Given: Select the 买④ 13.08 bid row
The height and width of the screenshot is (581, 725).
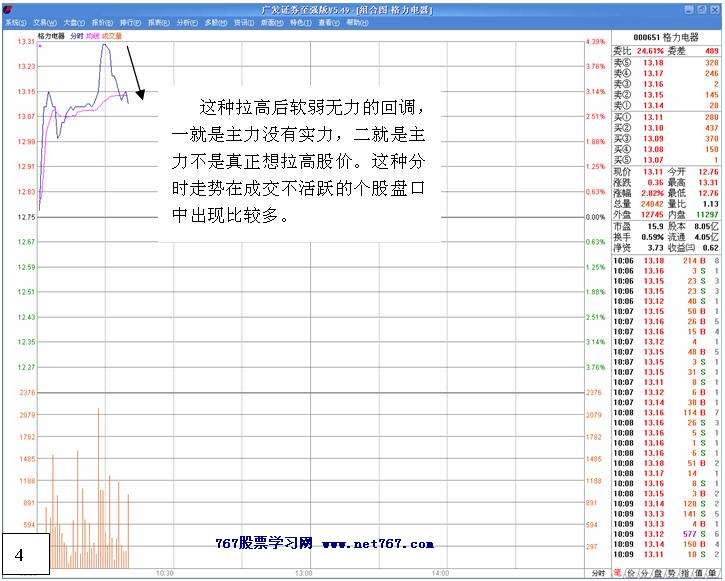Looking at the screenshot, I should [x=666, y=149].
